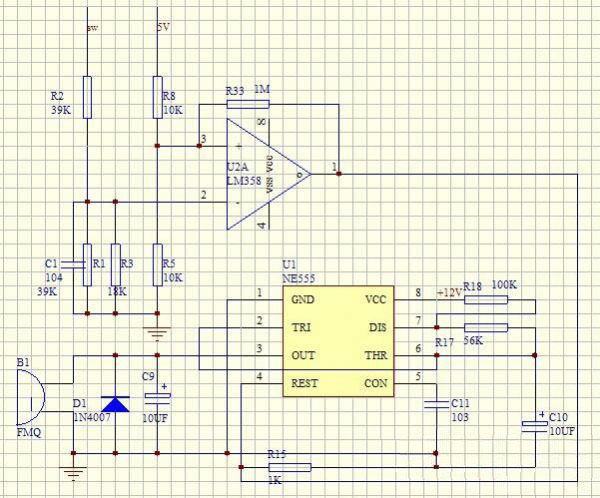Select electrolytic capacitor C9 10UF
This screenshot has height=498, width=600.
(x=157, y=399)
